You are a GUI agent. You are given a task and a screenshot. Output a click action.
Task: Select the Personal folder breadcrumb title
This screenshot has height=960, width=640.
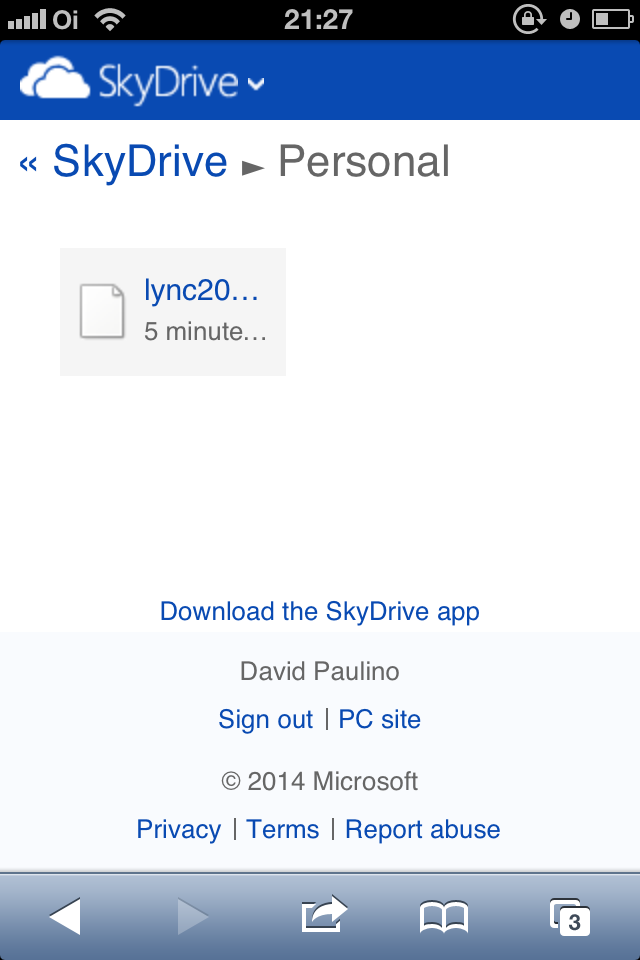pyautogui.click(x=364, y=162)
